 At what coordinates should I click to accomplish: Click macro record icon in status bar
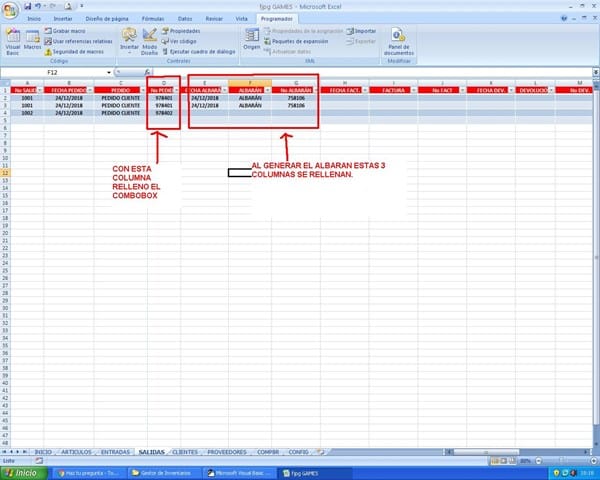39,461
